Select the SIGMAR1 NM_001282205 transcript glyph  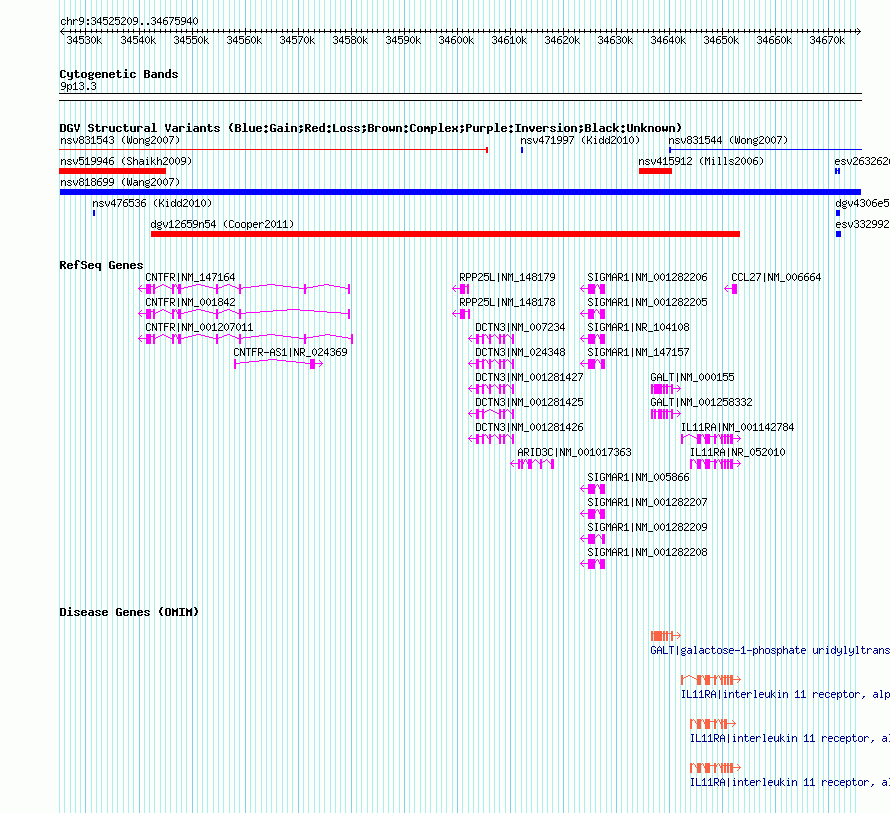tap(593, 314)
